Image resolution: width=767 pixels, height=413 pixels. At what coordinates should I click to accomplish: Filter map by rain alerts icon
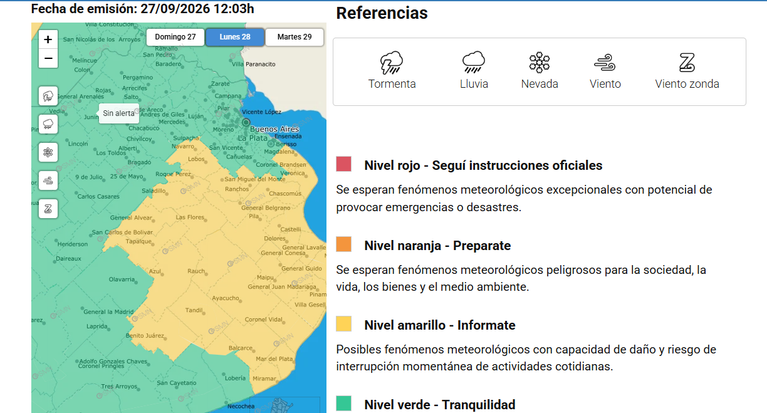point(48,124)
